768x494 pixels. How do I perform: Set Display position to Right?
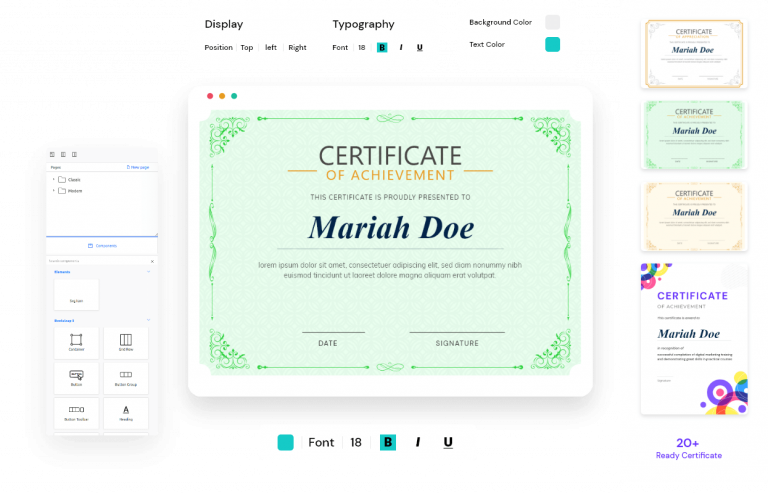tap(297, 47)
